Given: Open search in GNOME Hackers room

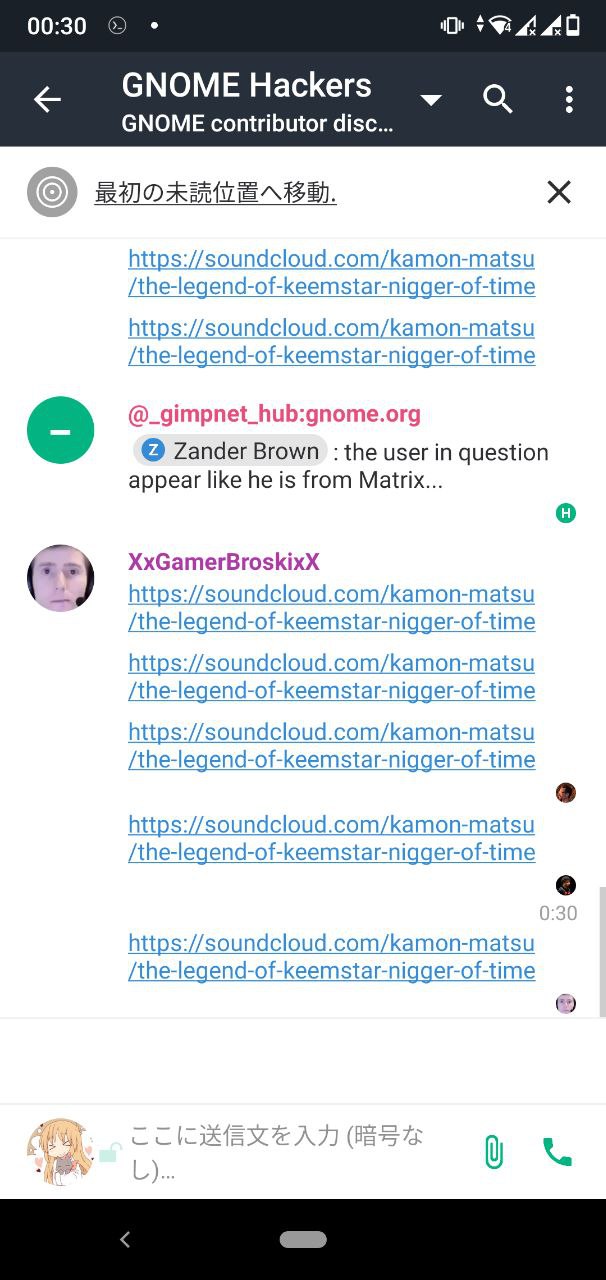Looking at the screenshot, I should pyautogui.click(x=497, y=99).
